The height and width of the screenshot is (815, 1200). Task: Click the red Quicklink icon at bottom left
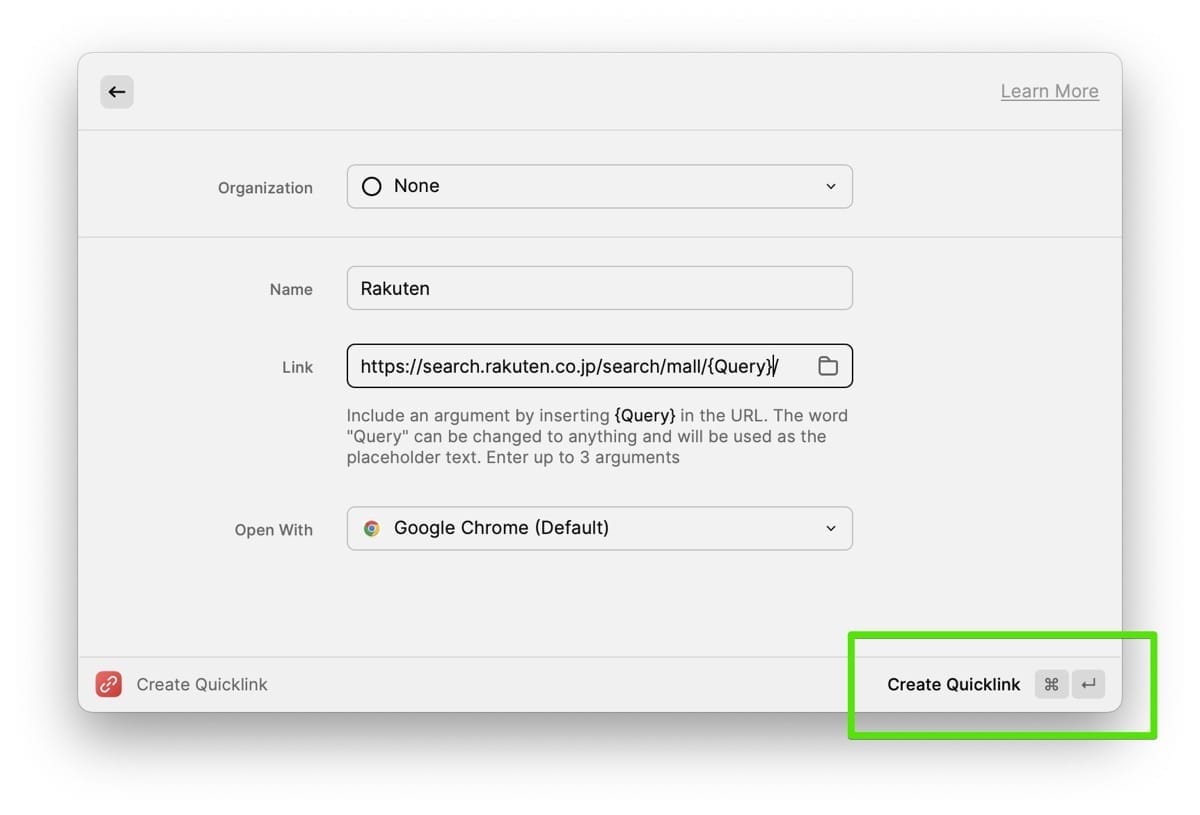point(109,684)
